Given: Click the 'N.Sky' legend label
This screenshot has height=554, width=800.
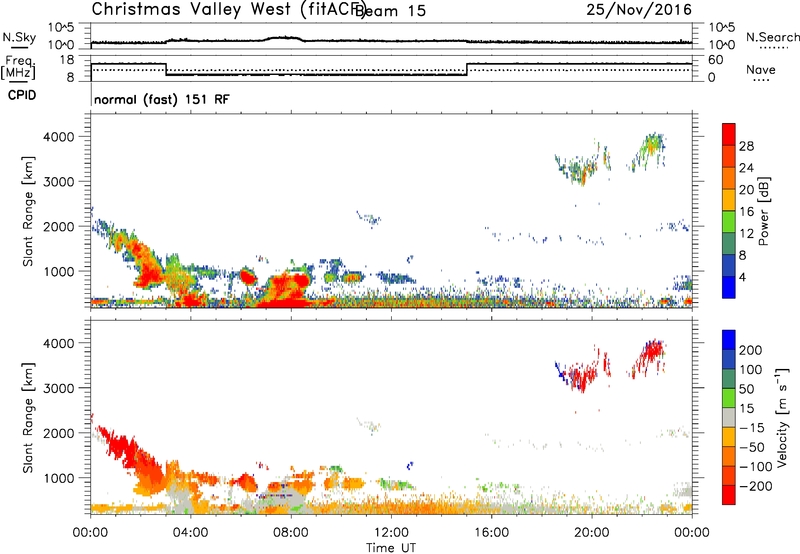Looking at the screenshot, I should 19,37.
